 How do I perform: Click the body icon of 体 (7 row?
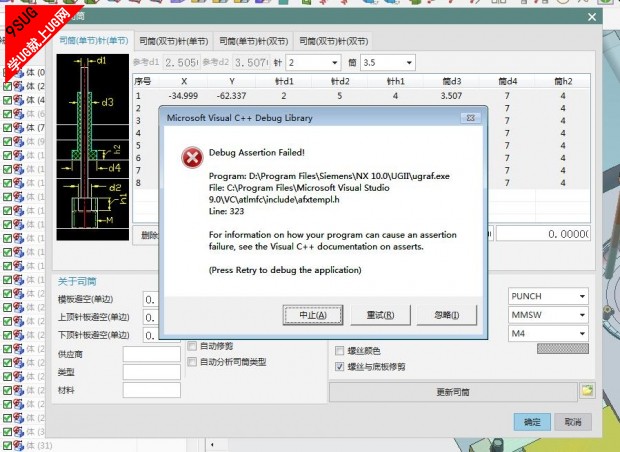coord(19,128)
